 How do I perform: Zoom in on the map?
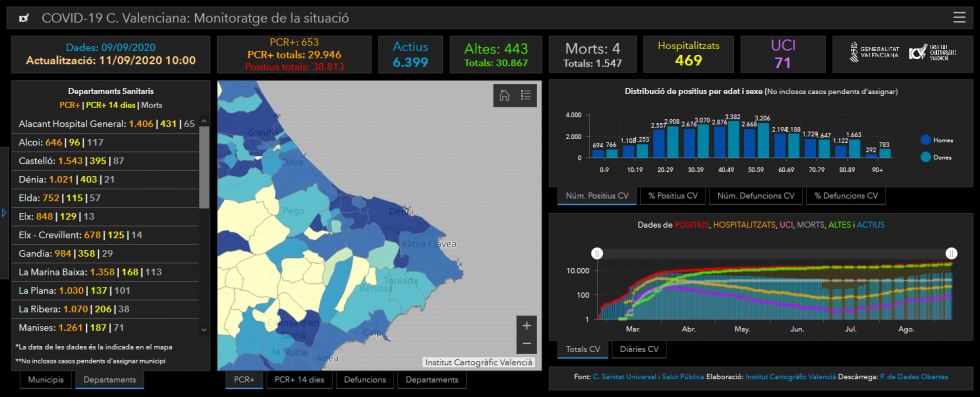pyautogui.click(x=526, y=326)
